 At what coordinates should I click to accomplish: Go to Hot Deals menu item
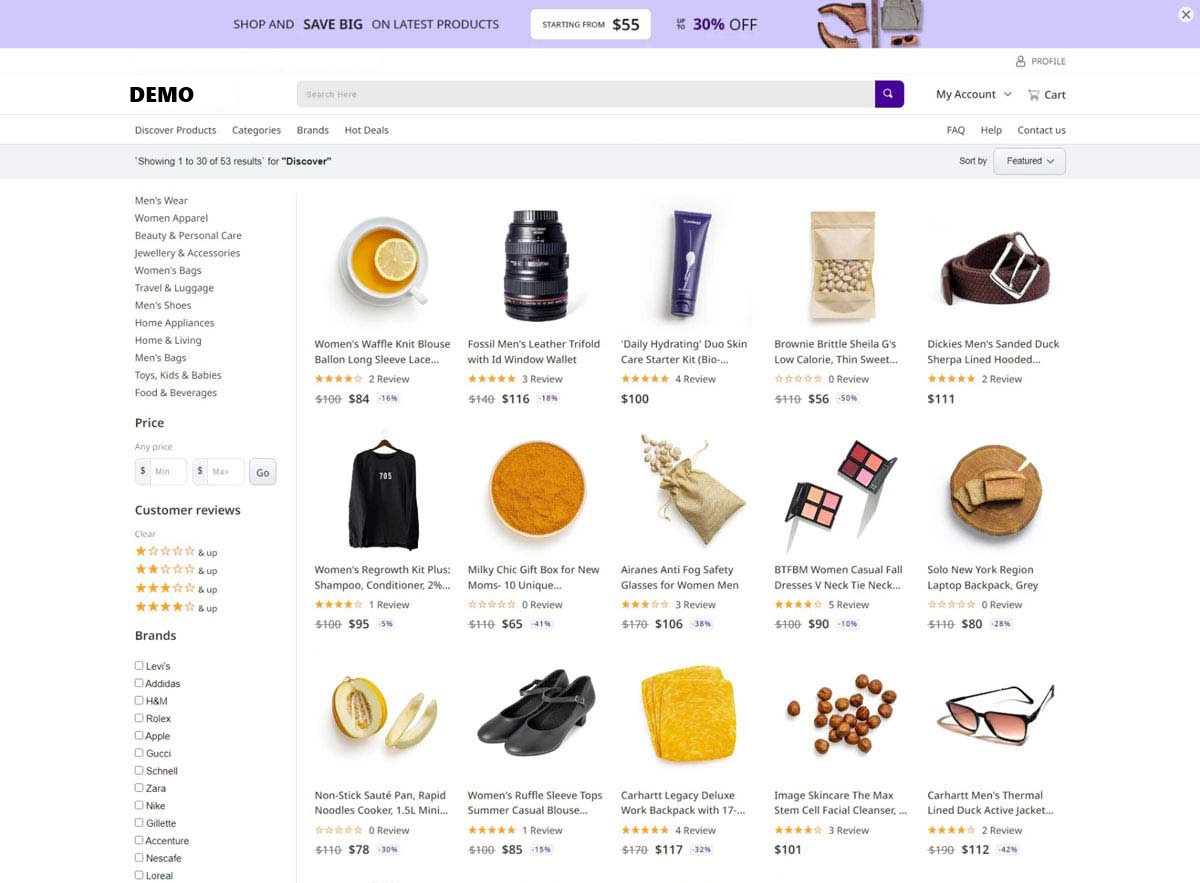click(x=366, y=130)
